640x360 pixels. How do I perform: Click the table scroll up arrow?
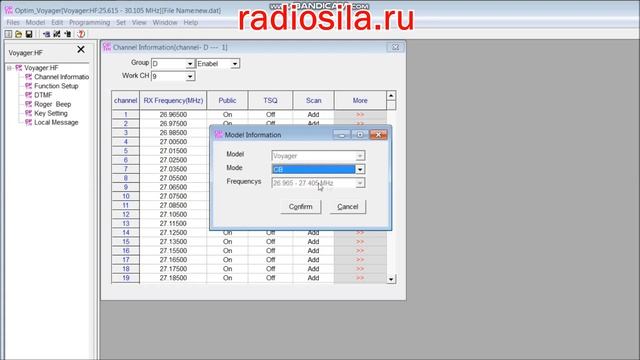pos(391,96)
